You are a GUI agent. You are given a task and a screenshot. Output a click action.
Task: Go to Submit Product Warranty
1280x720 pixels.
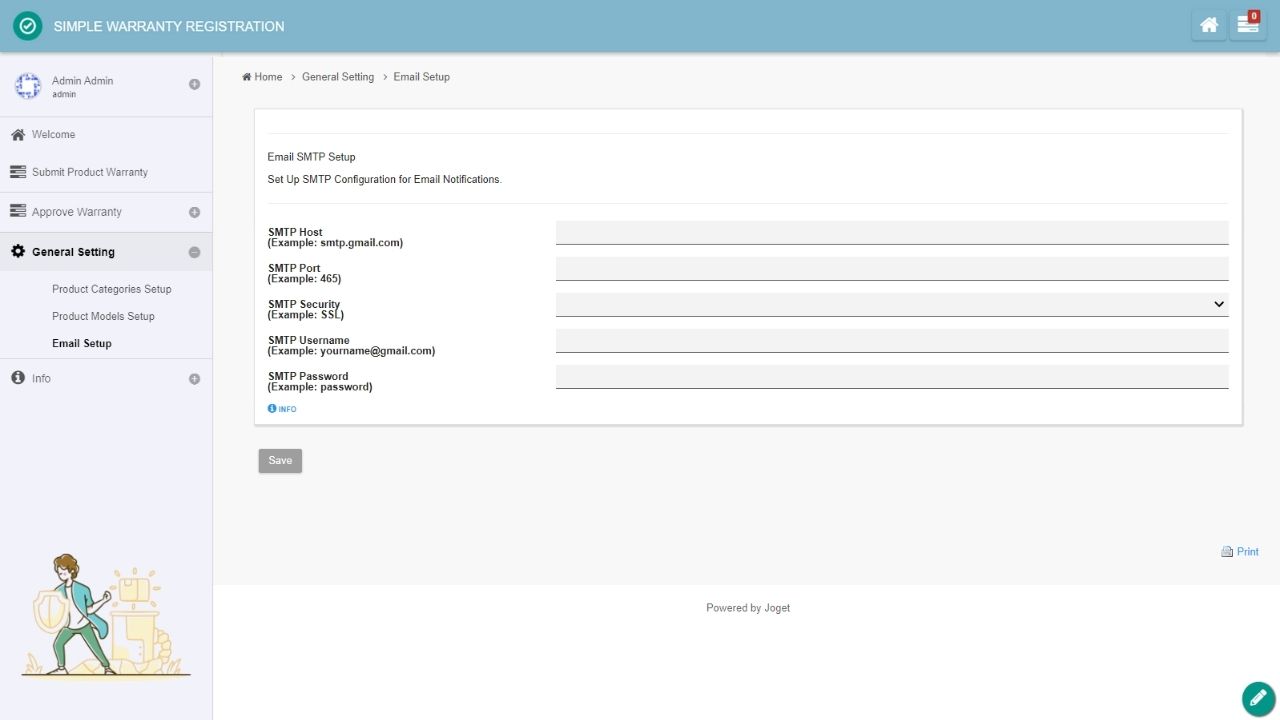click(x=89, y=172)
